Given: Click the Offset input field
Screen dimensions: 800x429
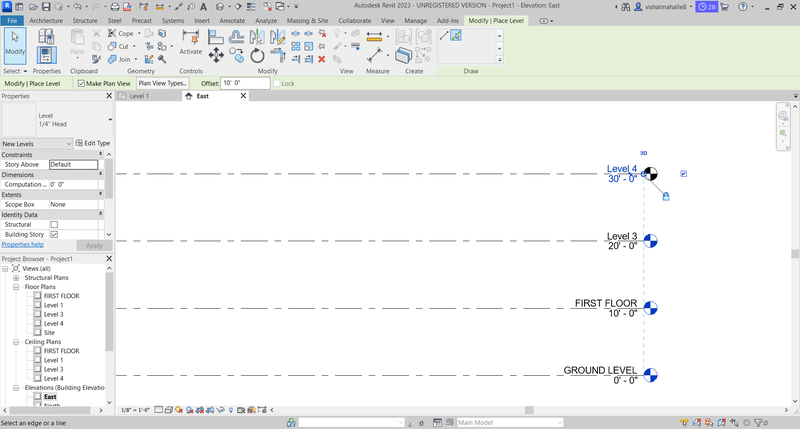Looking at the screenshot, I should tap(245, 83).
